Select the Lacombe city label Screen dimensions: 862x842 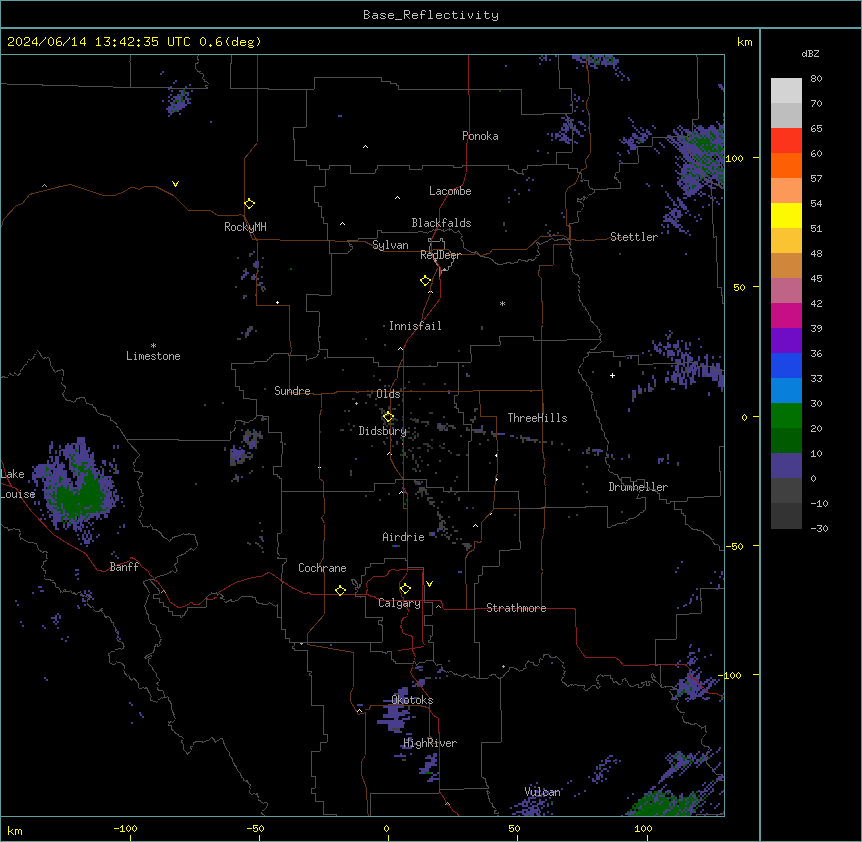pos(450,191)
